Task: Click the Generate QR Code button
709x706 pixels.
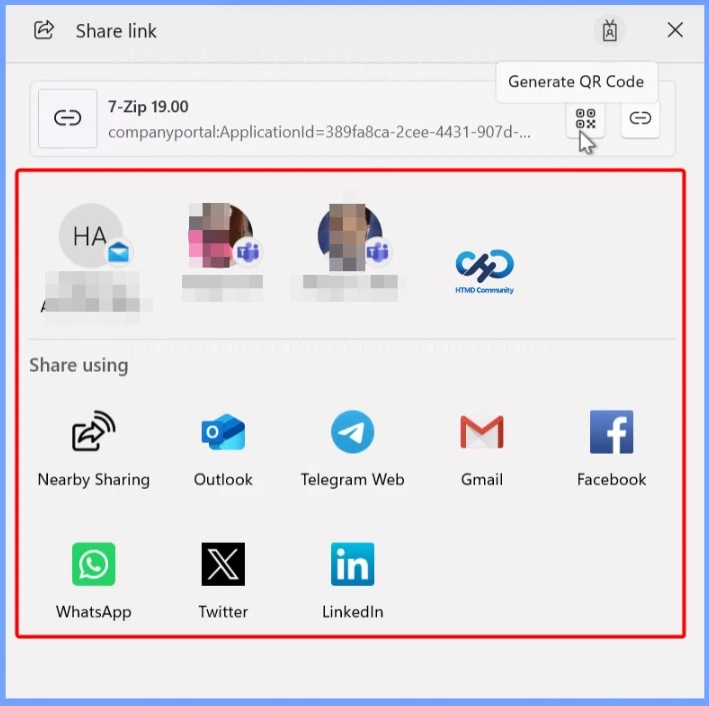Action: coord(586,118)
